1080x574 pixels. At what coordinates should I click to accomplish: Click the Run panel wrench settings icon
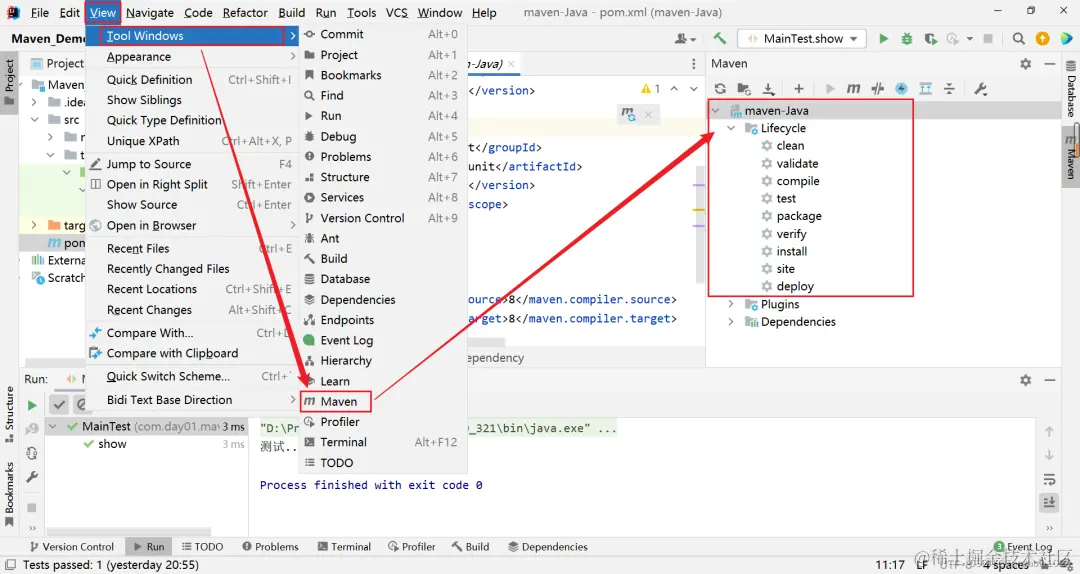32,477
